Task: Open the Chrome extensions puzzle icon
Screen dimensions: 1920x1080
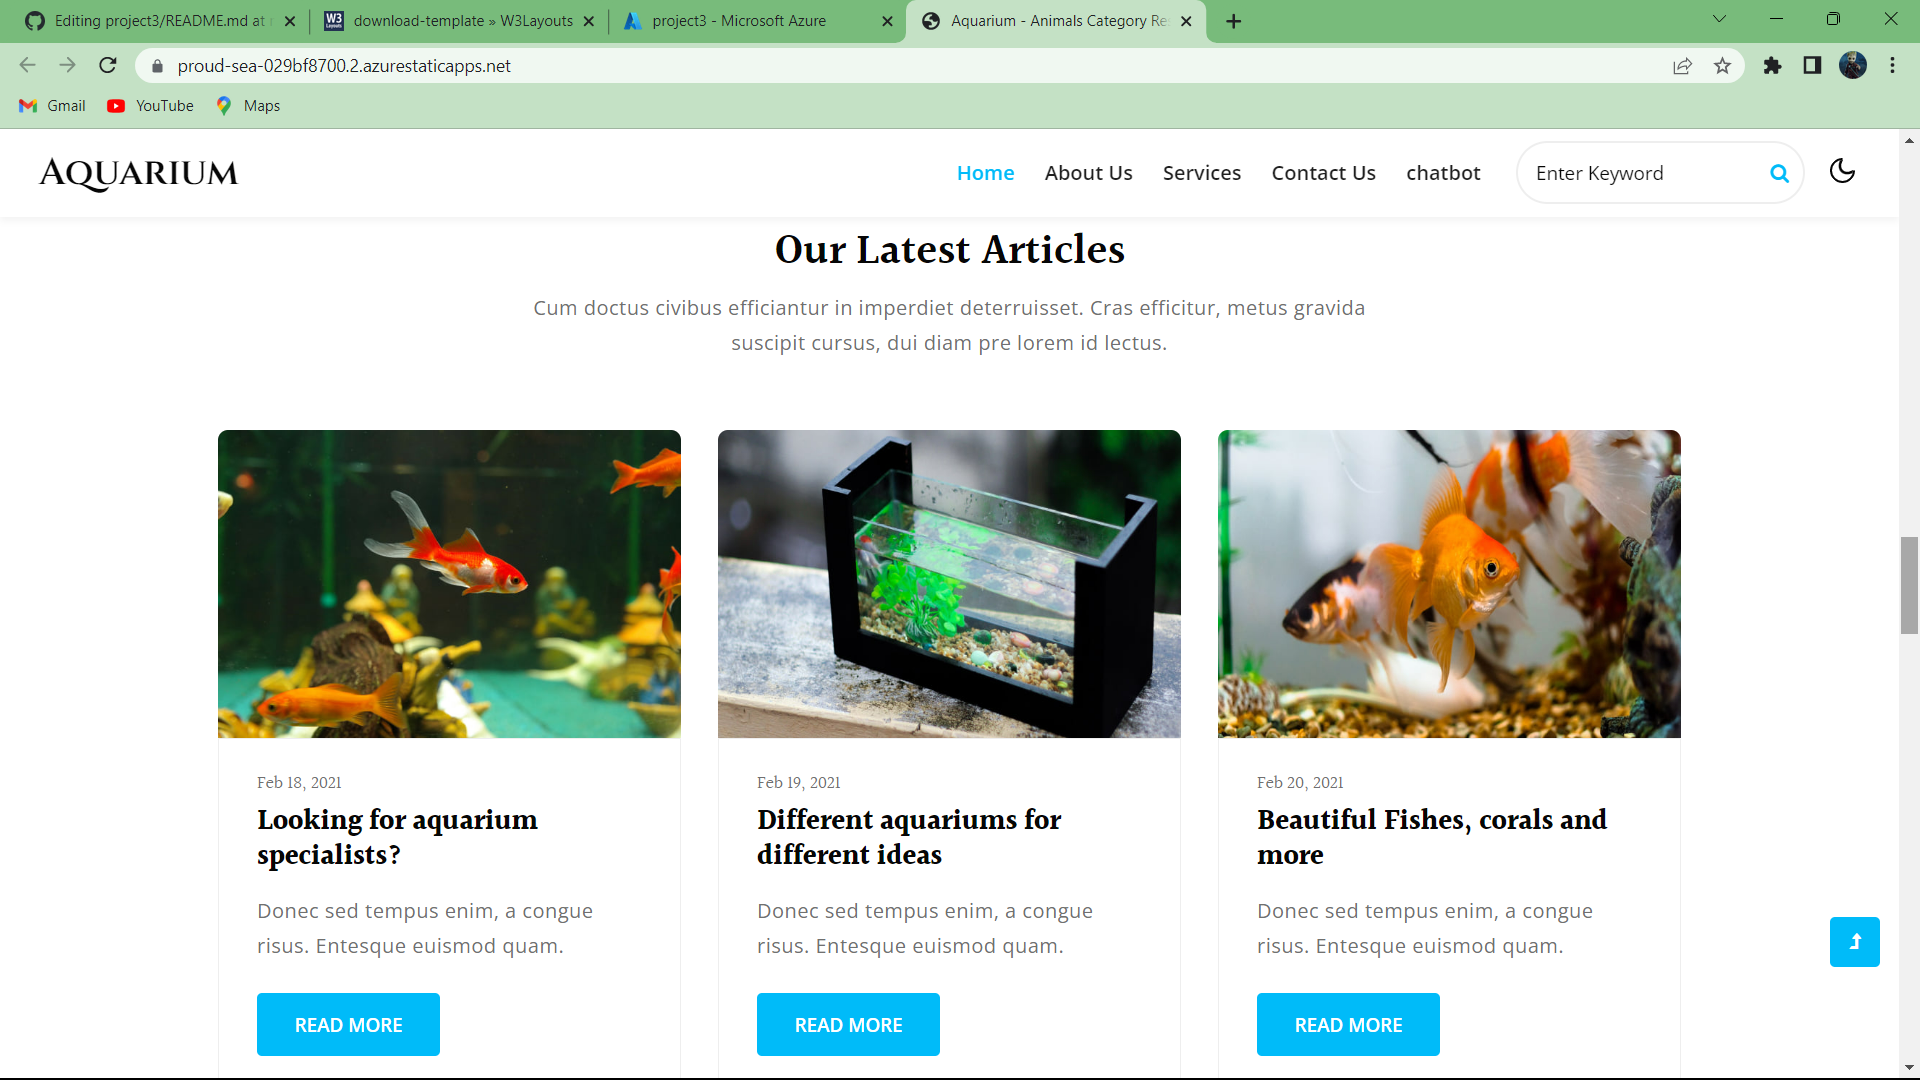Action: 1772,66
